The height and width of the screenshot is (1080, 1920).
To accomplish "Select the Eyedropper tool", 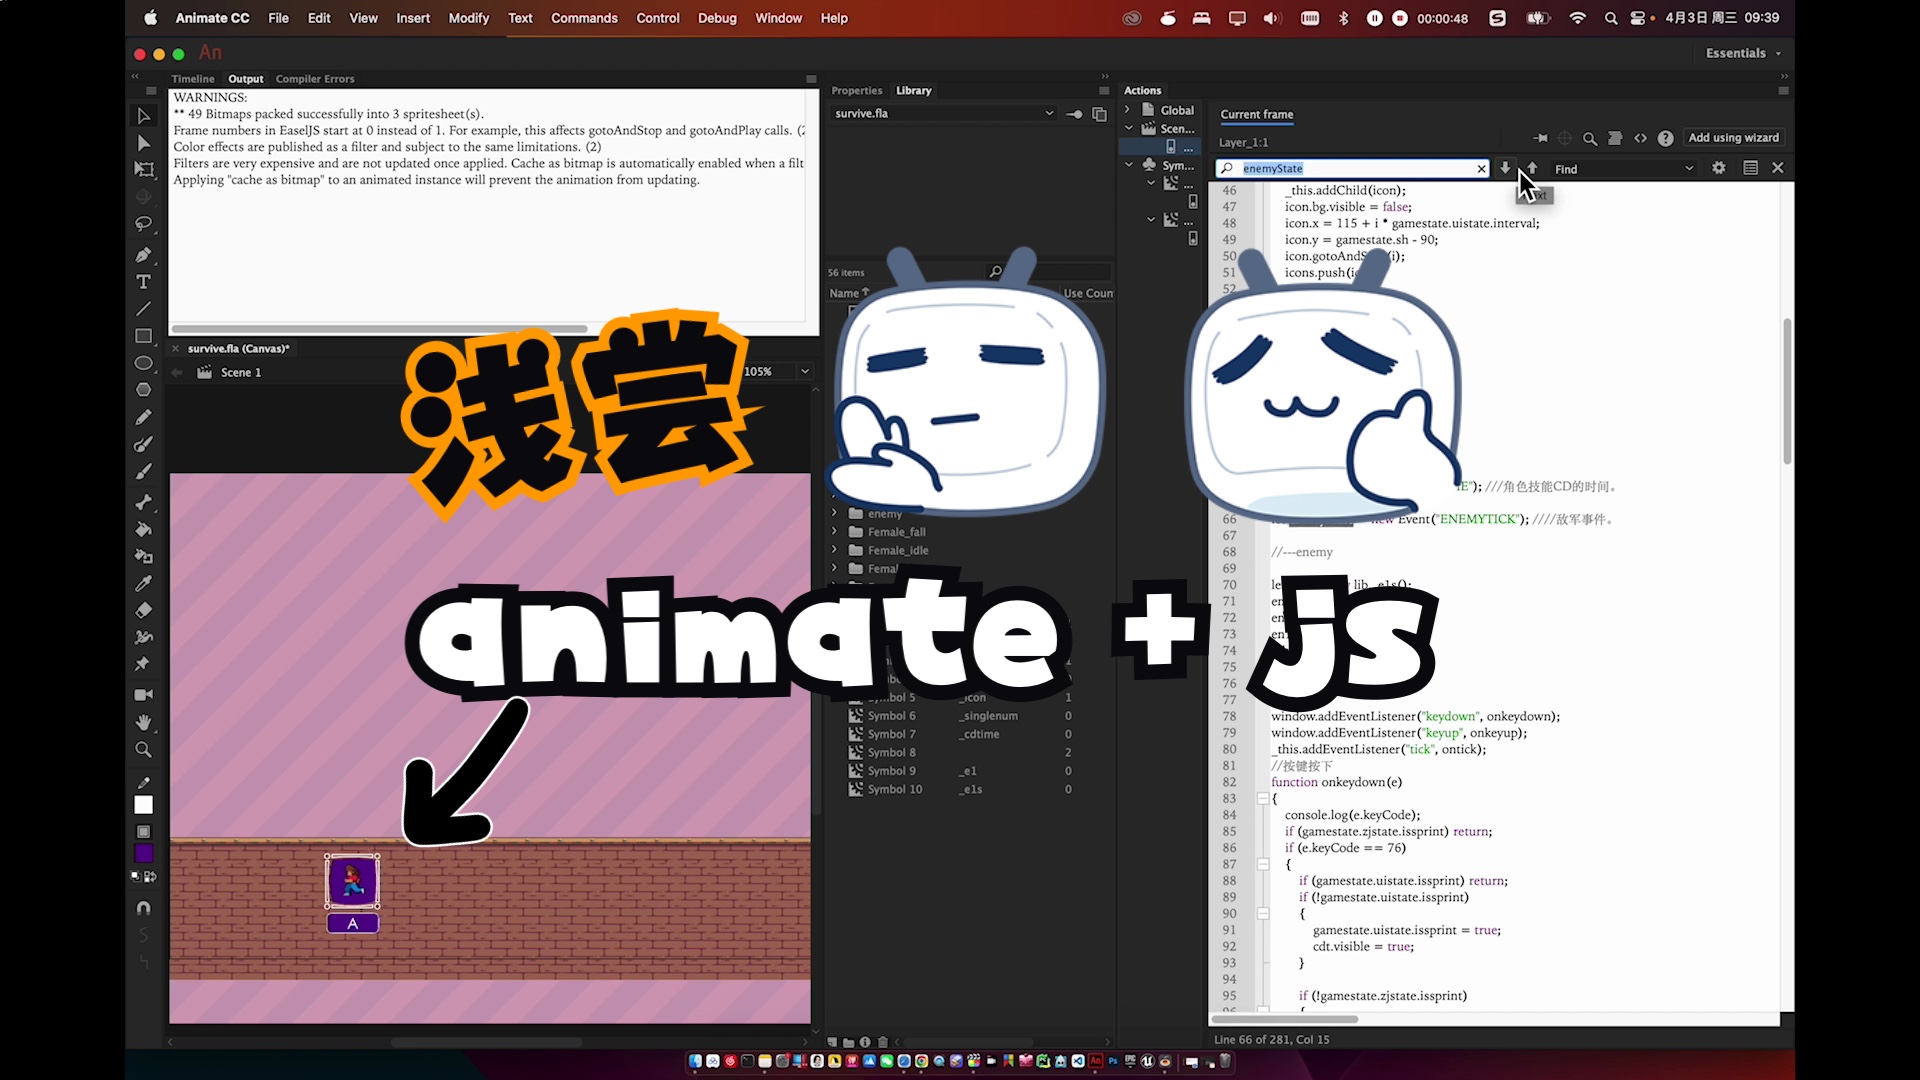I will (143, 583).
